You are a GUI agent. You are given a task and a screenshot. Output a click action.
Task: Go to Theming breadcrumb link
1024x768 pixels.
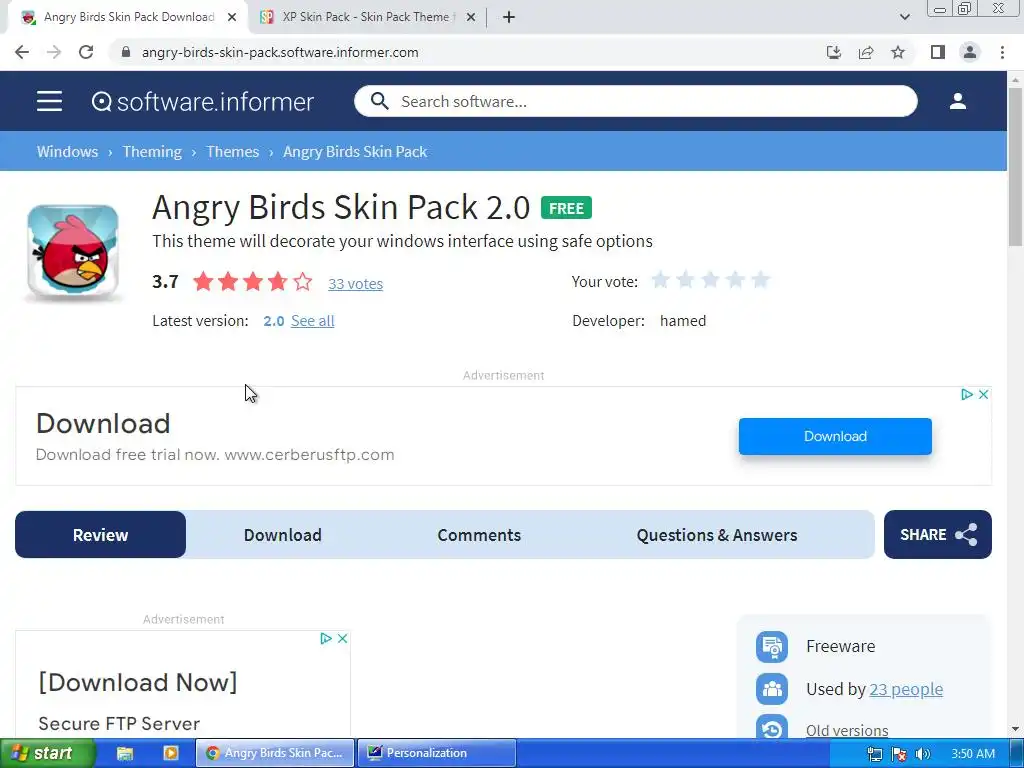[x=152, y=152]
